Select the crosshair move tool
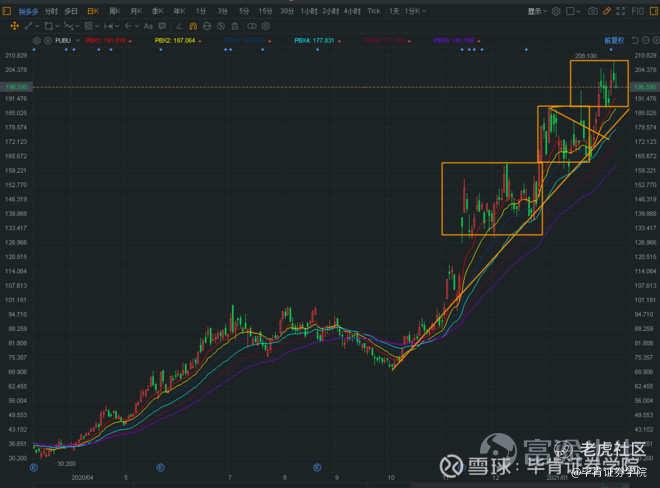Screen dimensions: 660x488 [x=14, y=27]
